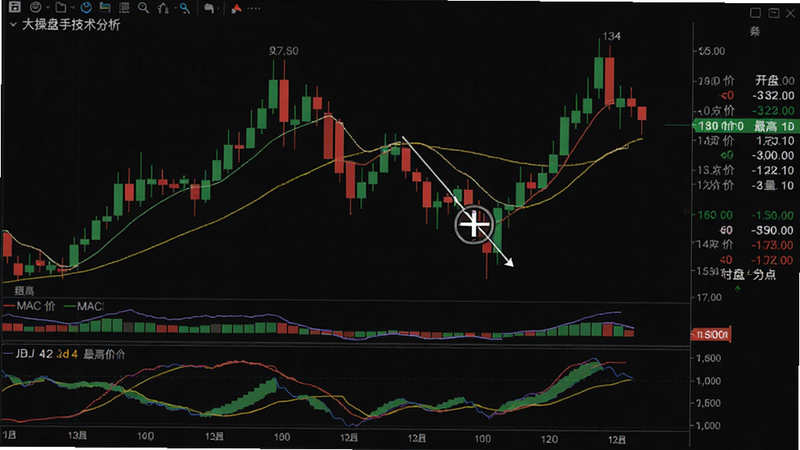Viewport: 800px width, 450px height.
Task: Click the 27.50 high price label
Action: click(x=284, y=51)
